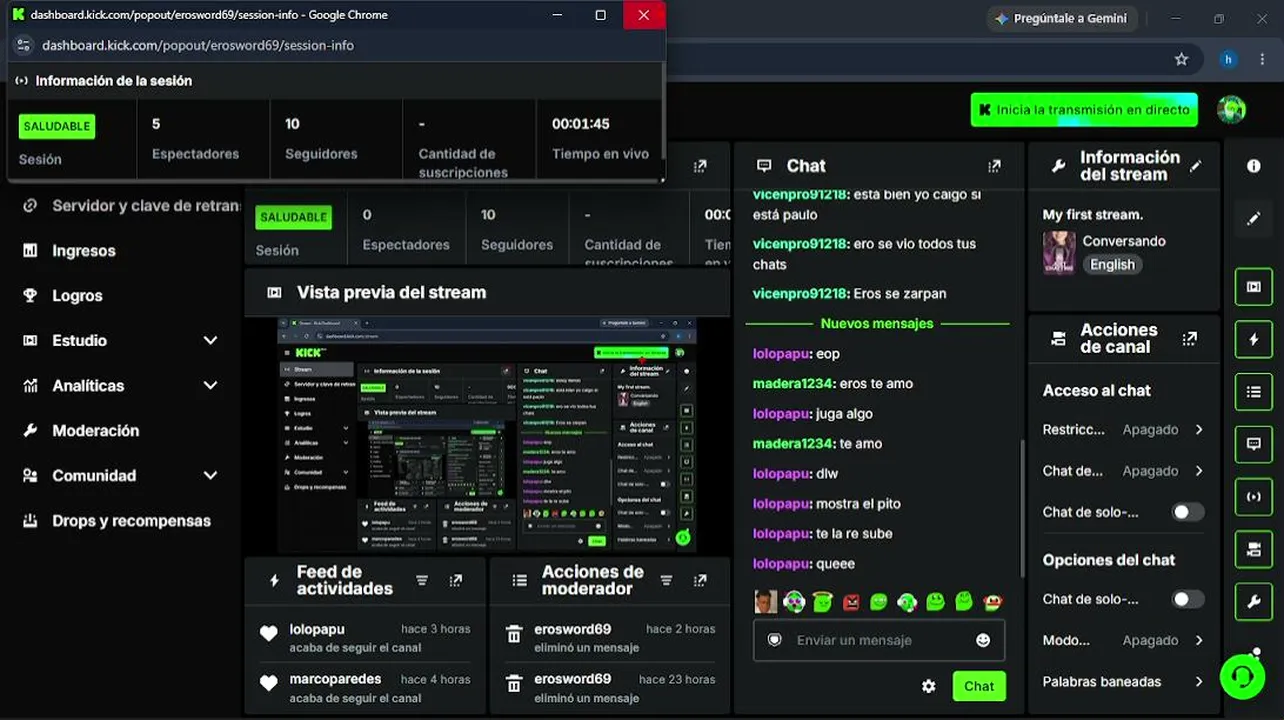
Task: Toggle the stream info wrench icon in right sidebar
Action: (1254, 601)
